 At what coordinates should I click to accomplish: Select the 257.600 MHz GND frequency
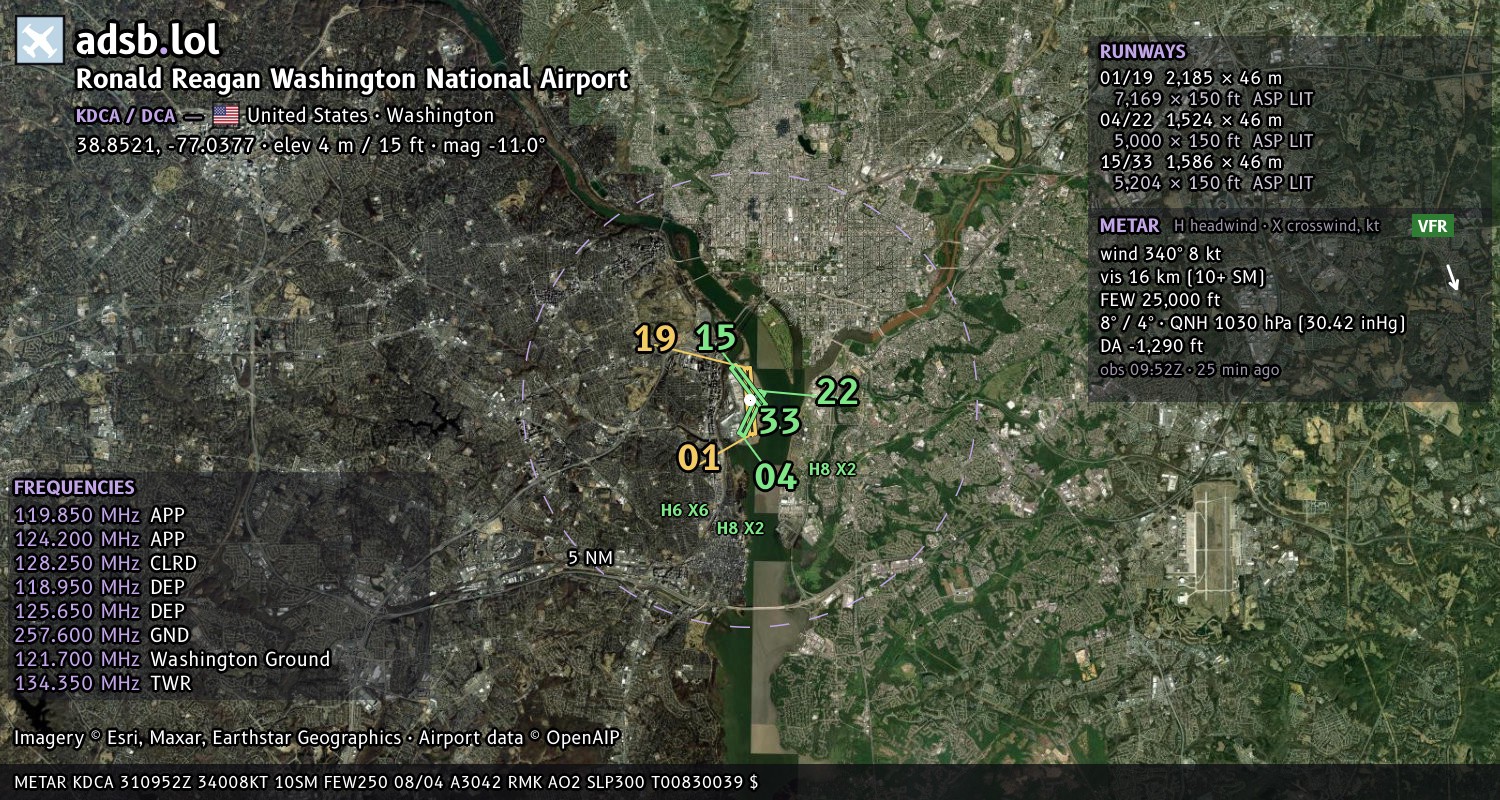[x=102, y=635]
